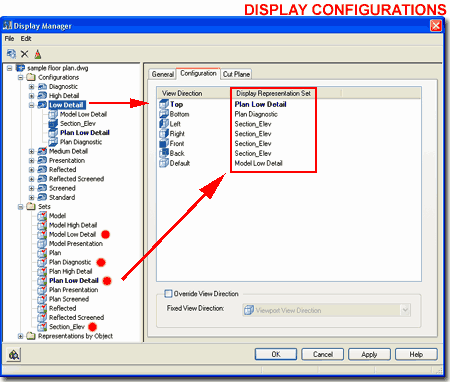Click the Section_Elev icon under Low Detail

pos(53,124)
